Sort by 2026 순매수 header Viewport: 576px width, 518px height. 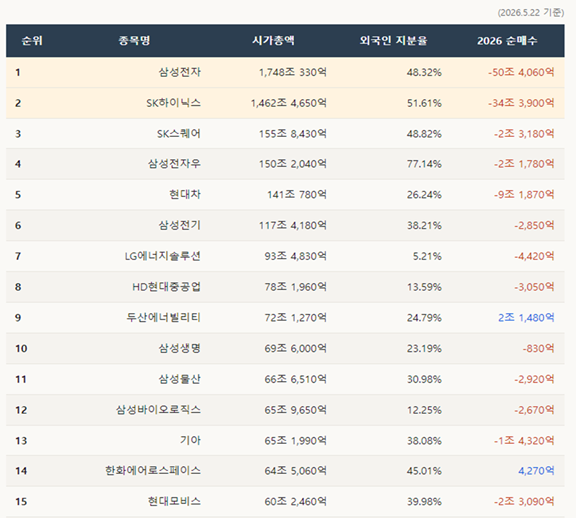(507, 40)
